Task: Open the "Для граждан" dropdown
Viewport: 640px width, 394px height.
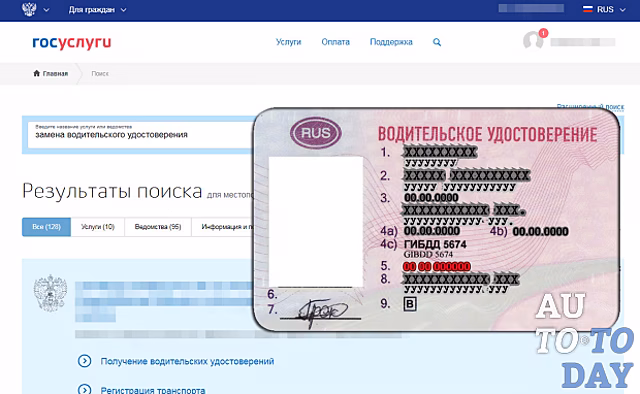Action: pos(97,9)
